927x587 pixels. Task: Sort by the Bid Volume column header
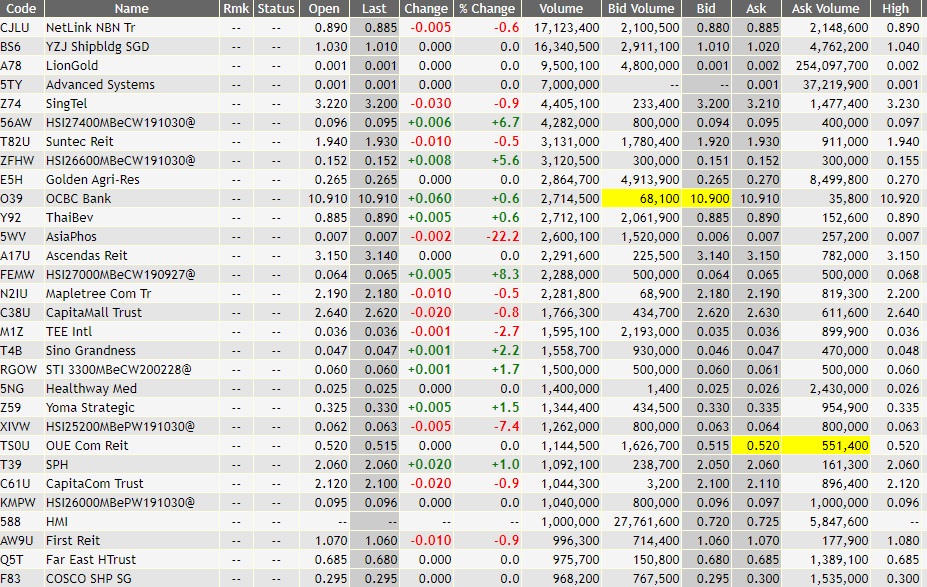641,8
